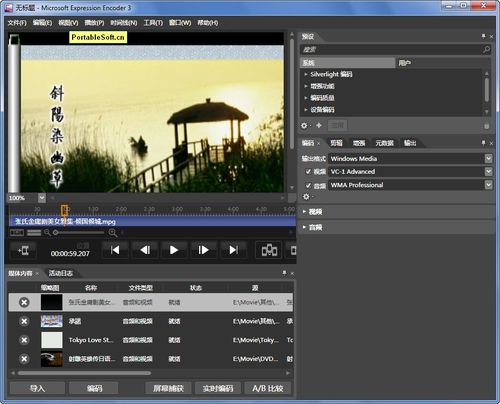Step forward one frame
Screen dimensions: 500x404
[x=203, y=250]
